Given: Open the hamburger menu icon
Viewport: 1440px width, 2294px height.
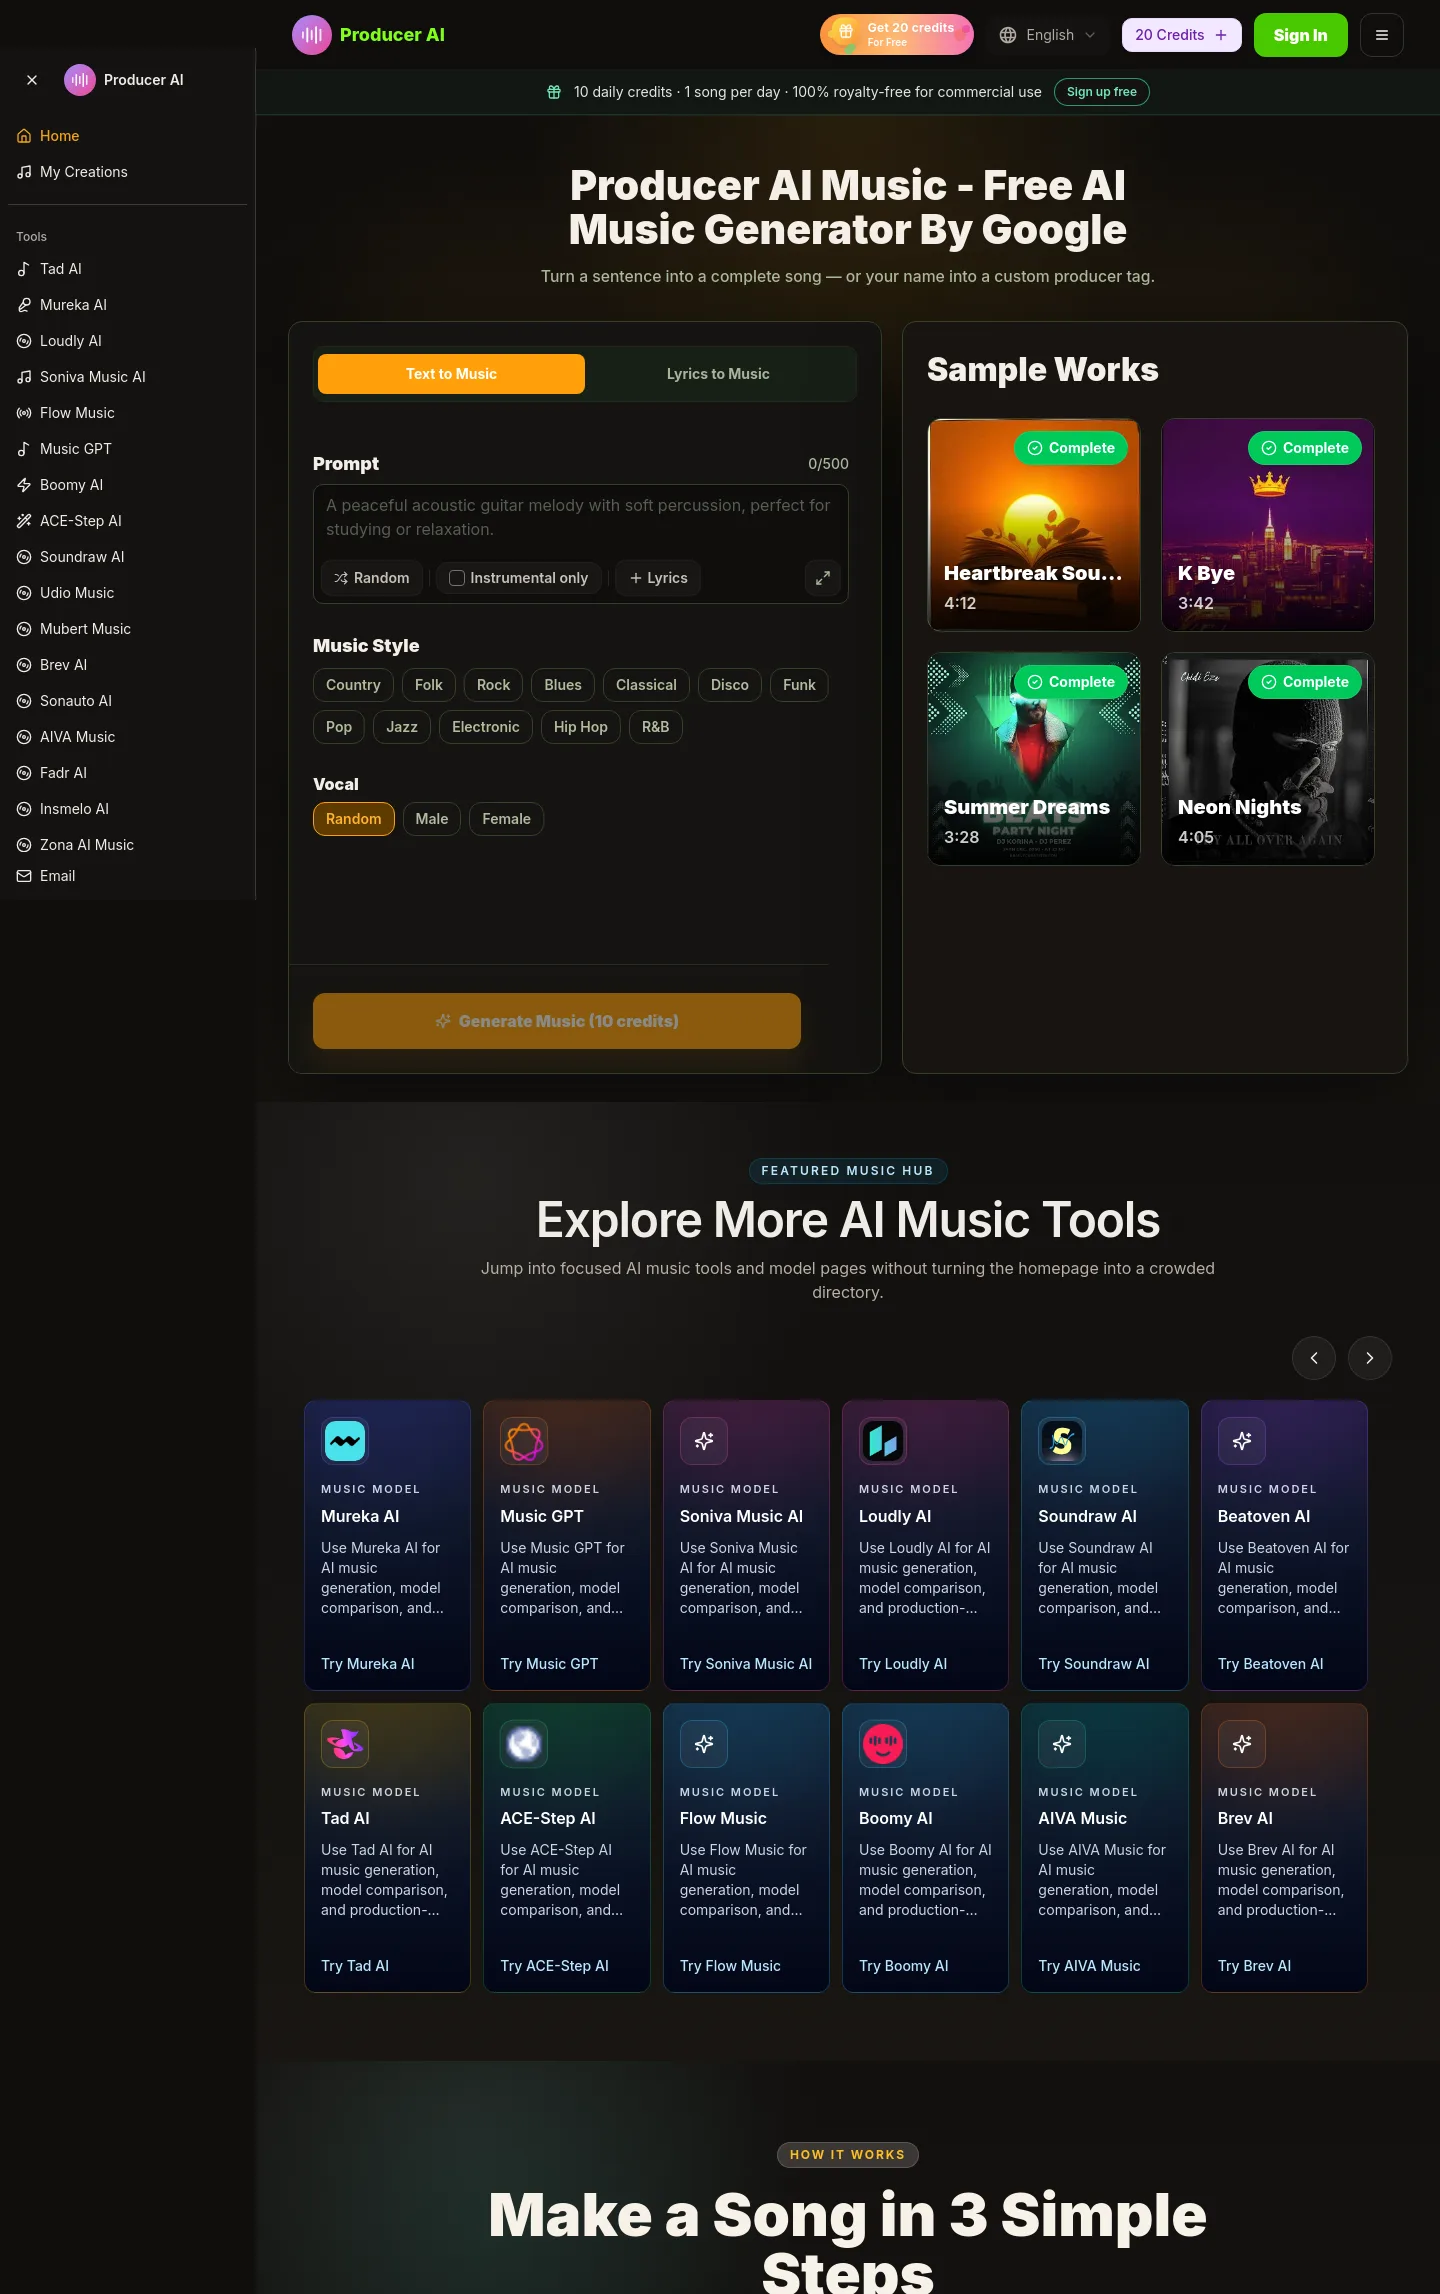Looking at the screenshot, I should [1382, 35].
